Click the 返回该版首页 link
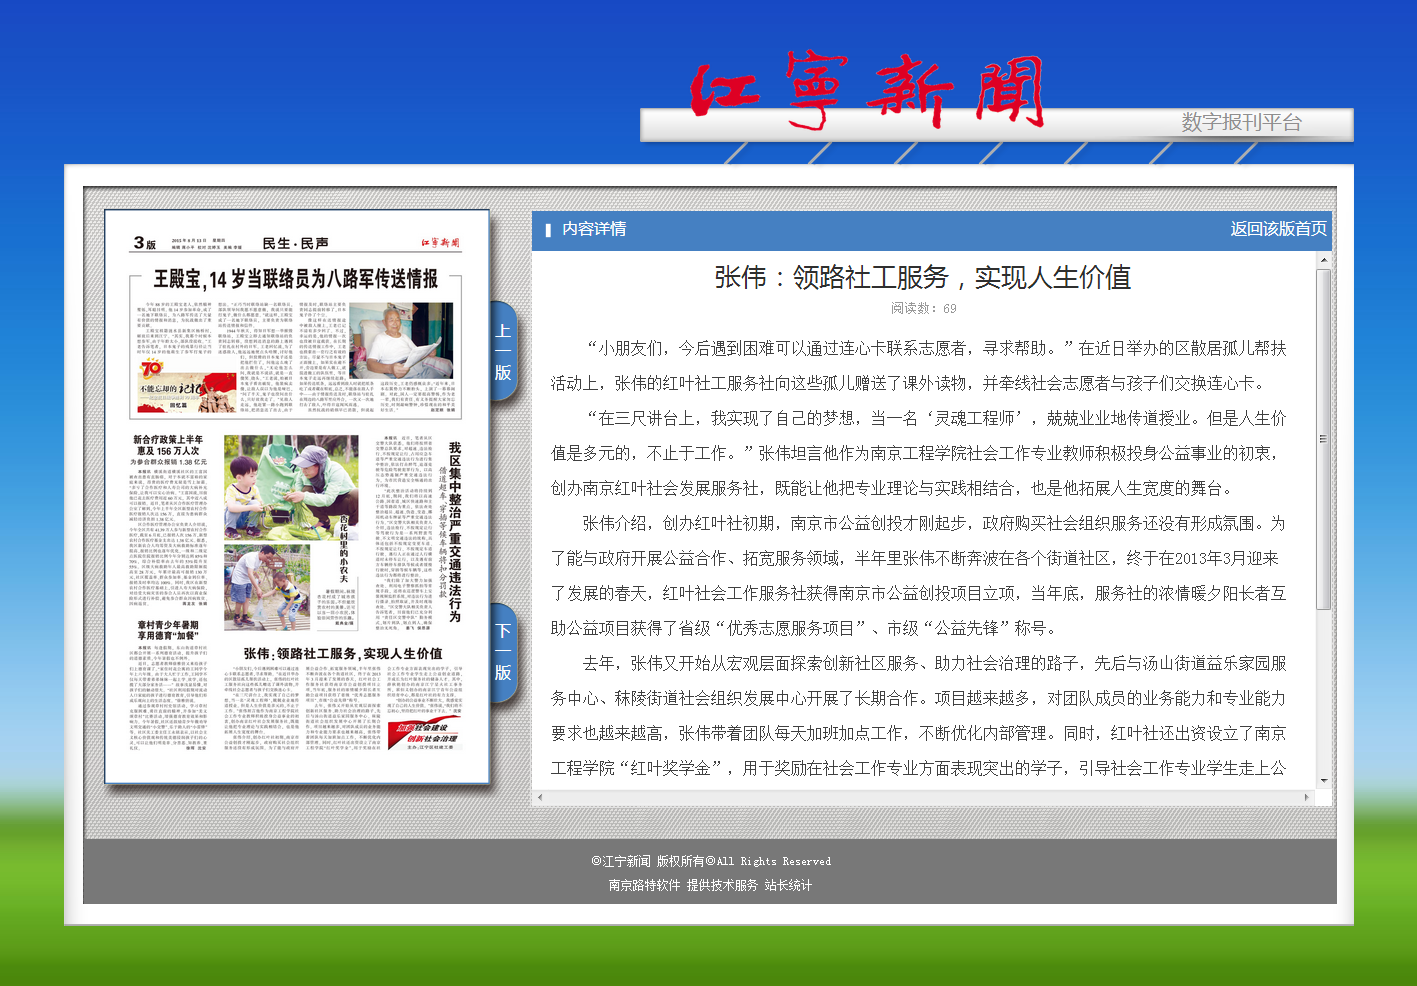 tap(1278, 229)
